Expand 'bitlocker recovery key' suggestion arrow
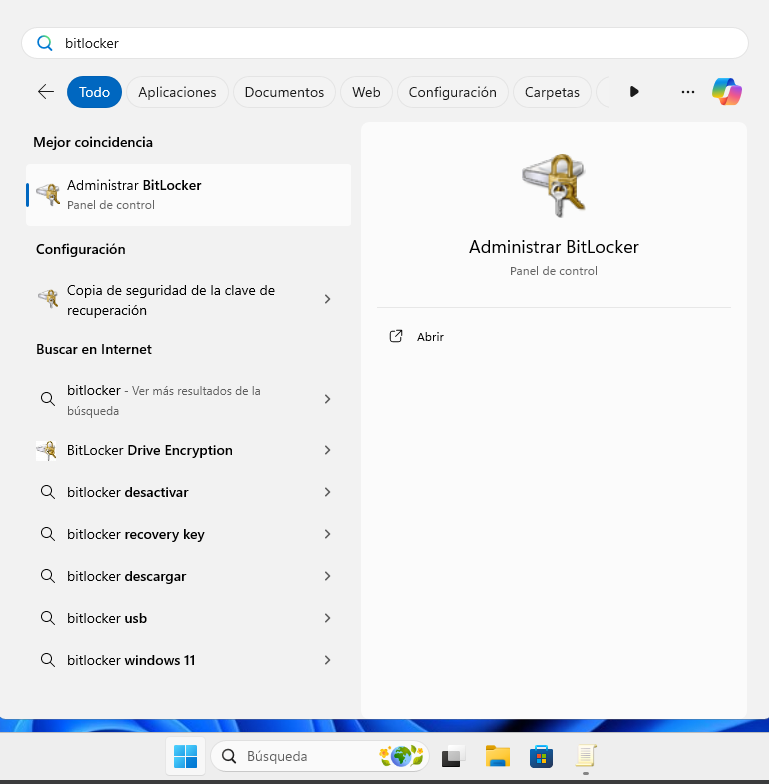This screenshot has height=784, width=769. [x=327, y=534]
